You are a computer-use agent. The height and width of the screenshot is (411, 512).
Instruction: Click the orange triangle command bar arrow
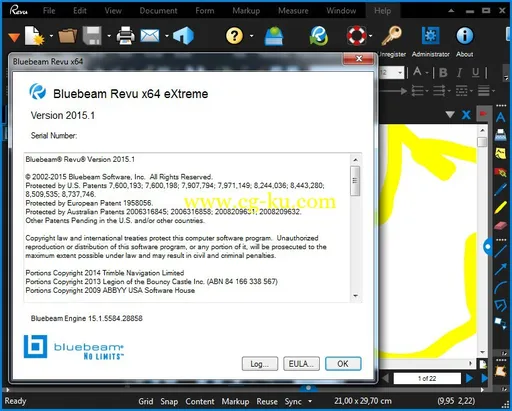coord(14,37)
